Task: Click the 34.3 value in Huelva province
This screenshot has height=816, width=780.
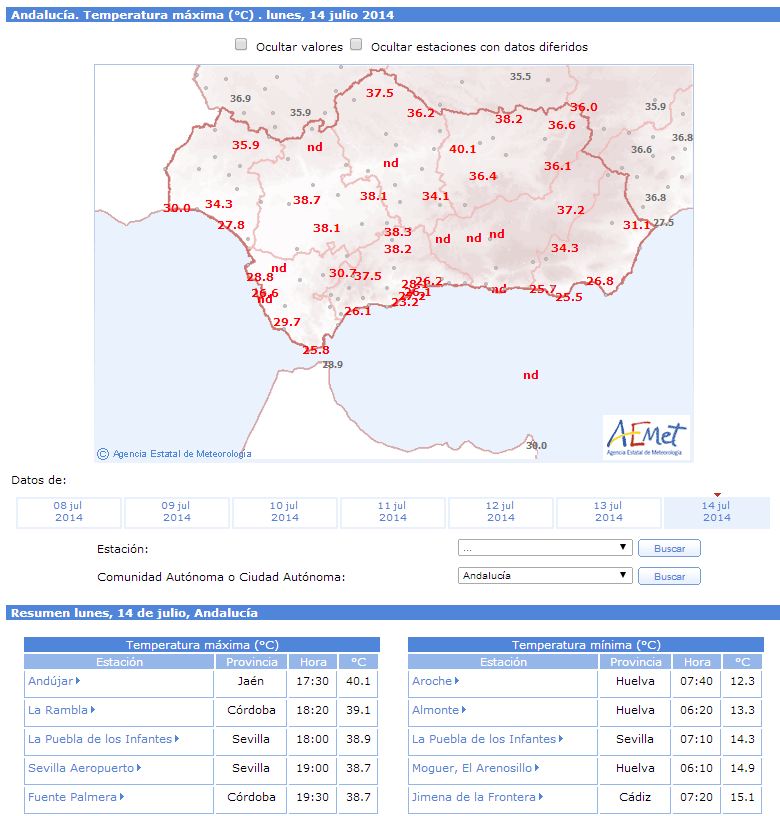Action: pos(219,204)
